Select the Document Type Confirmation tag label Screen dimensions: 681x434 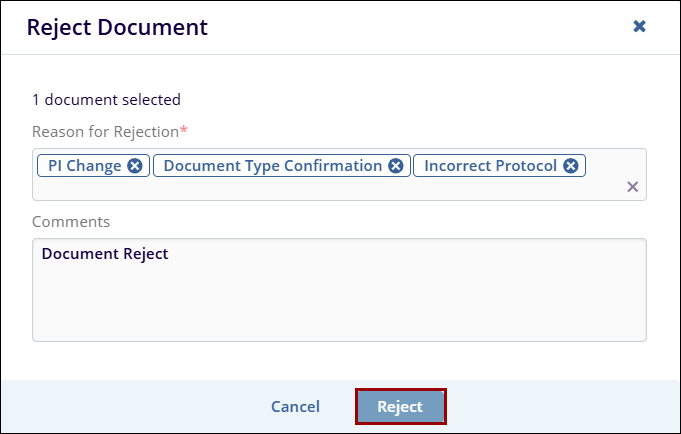pos(272,166)
